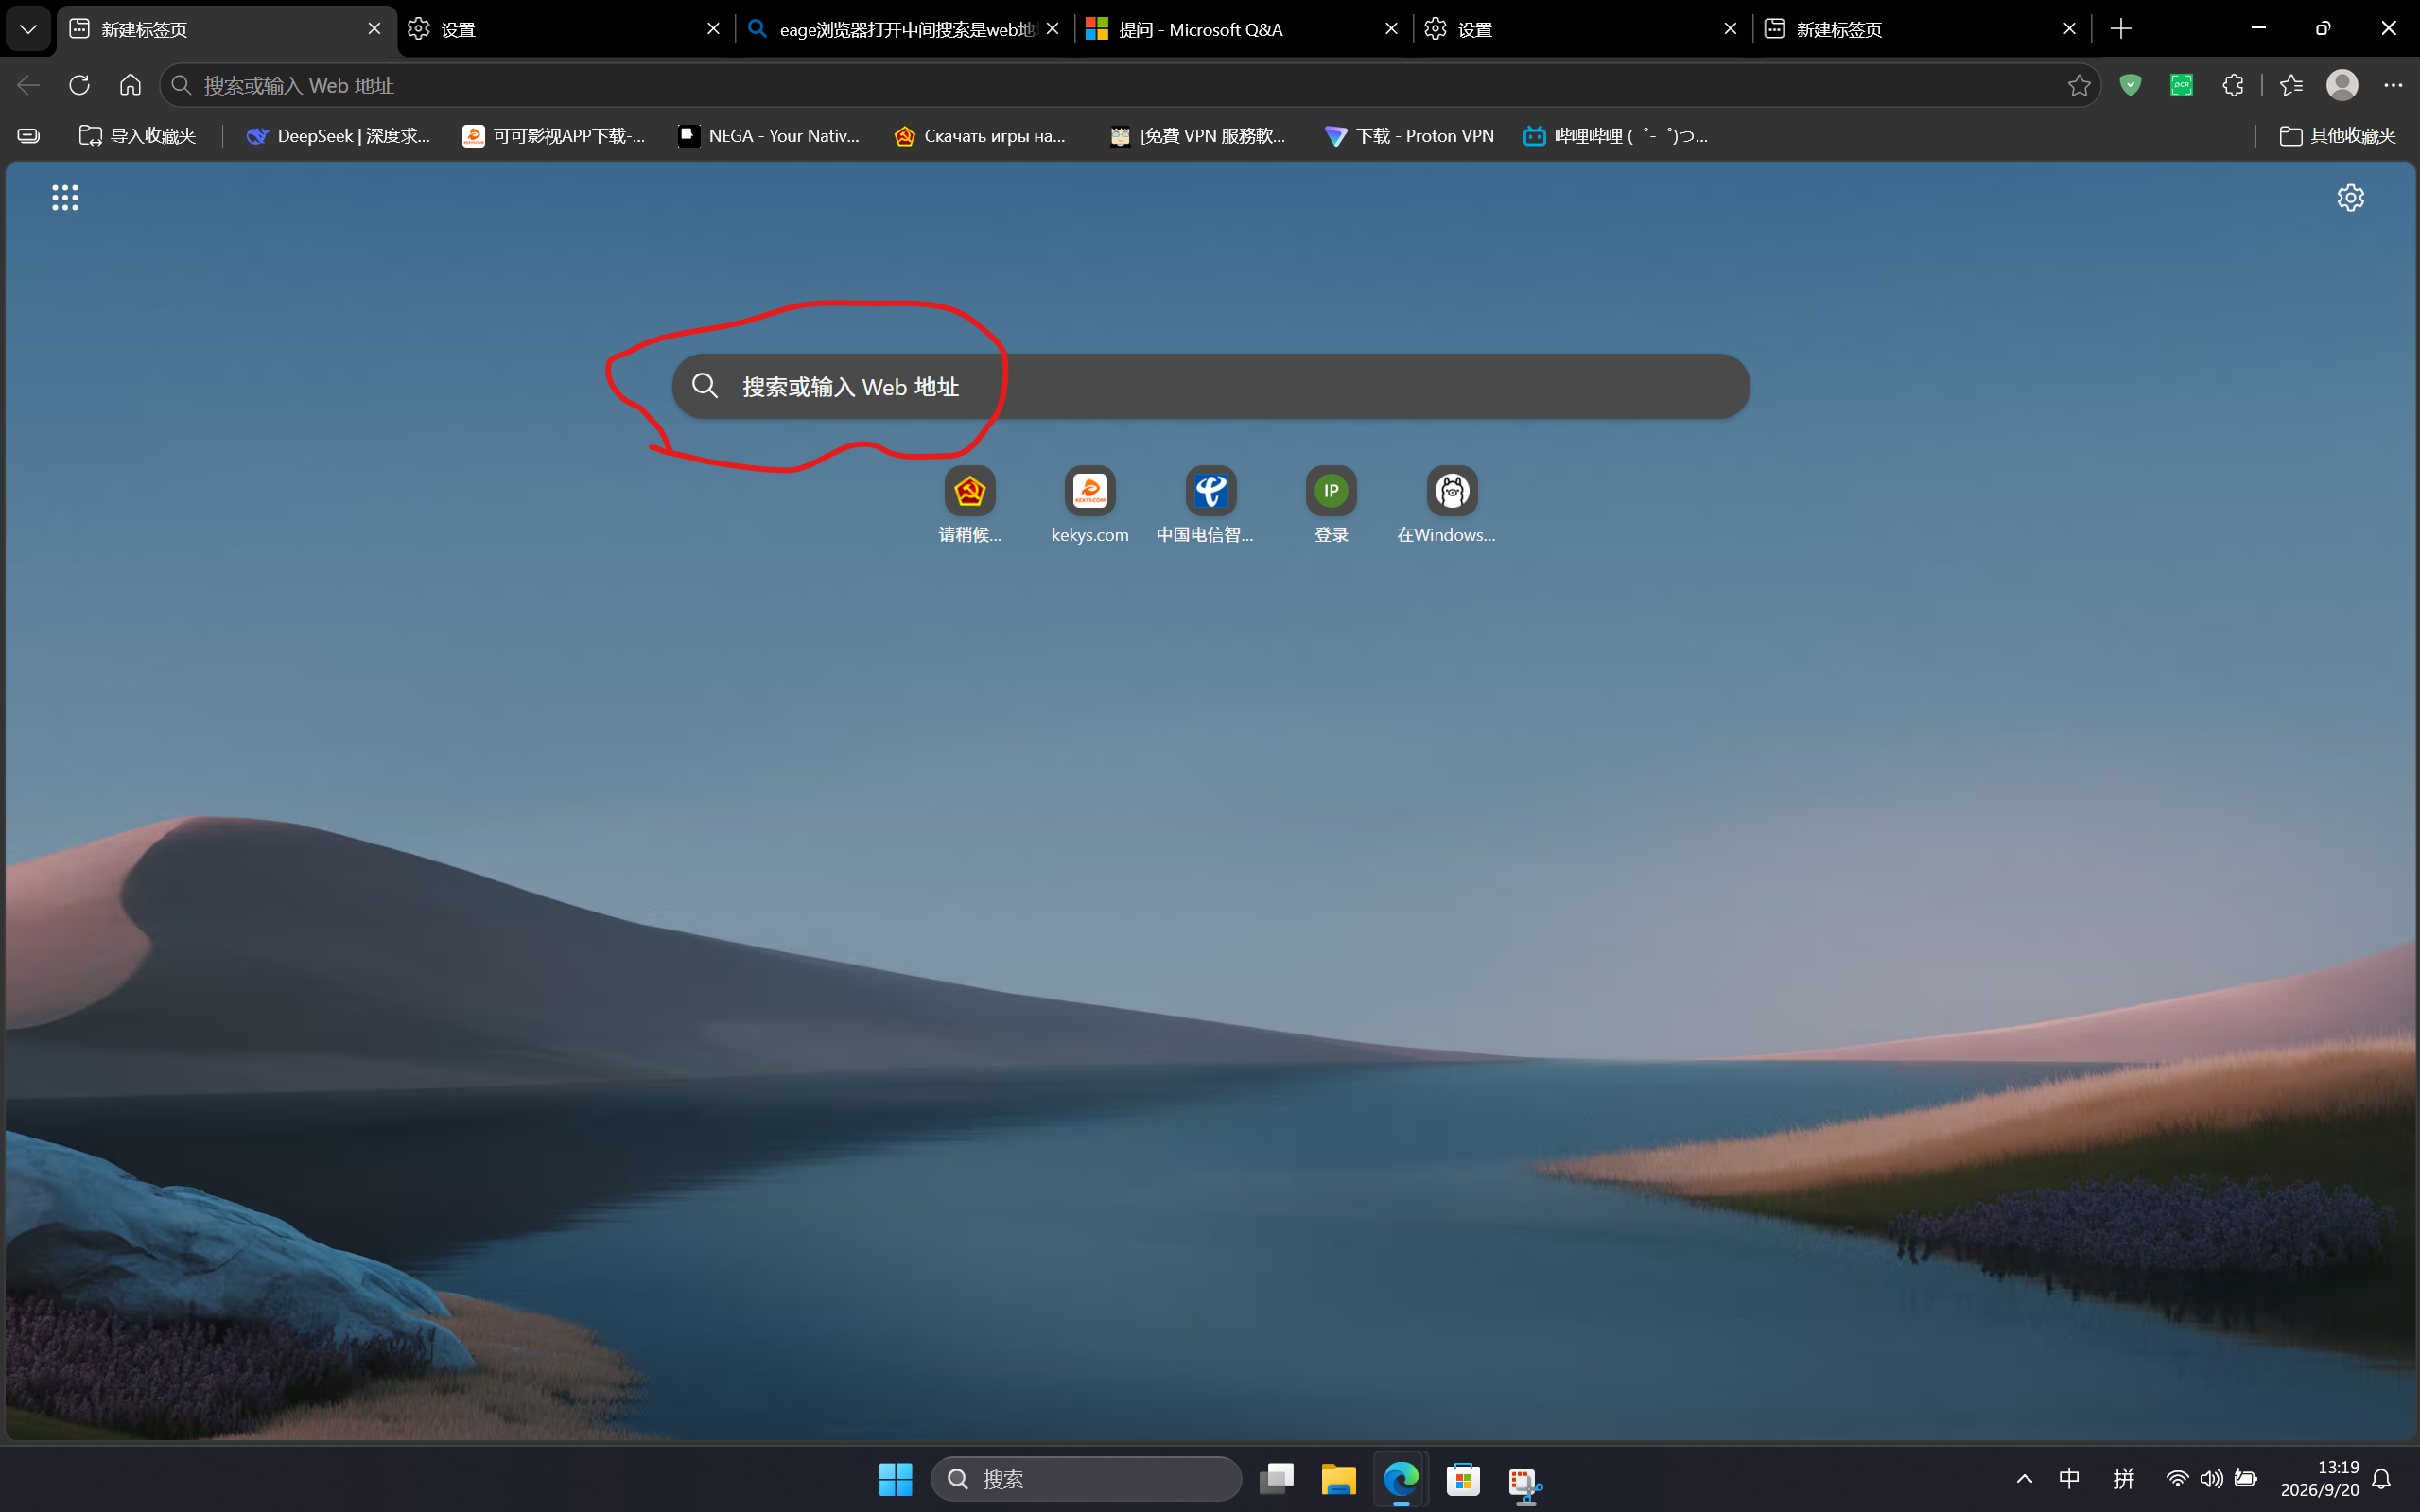Switch to the last 新建标签页 tab
The width and height of the screenshot is (2420, 1512).
coord(1922,29)
